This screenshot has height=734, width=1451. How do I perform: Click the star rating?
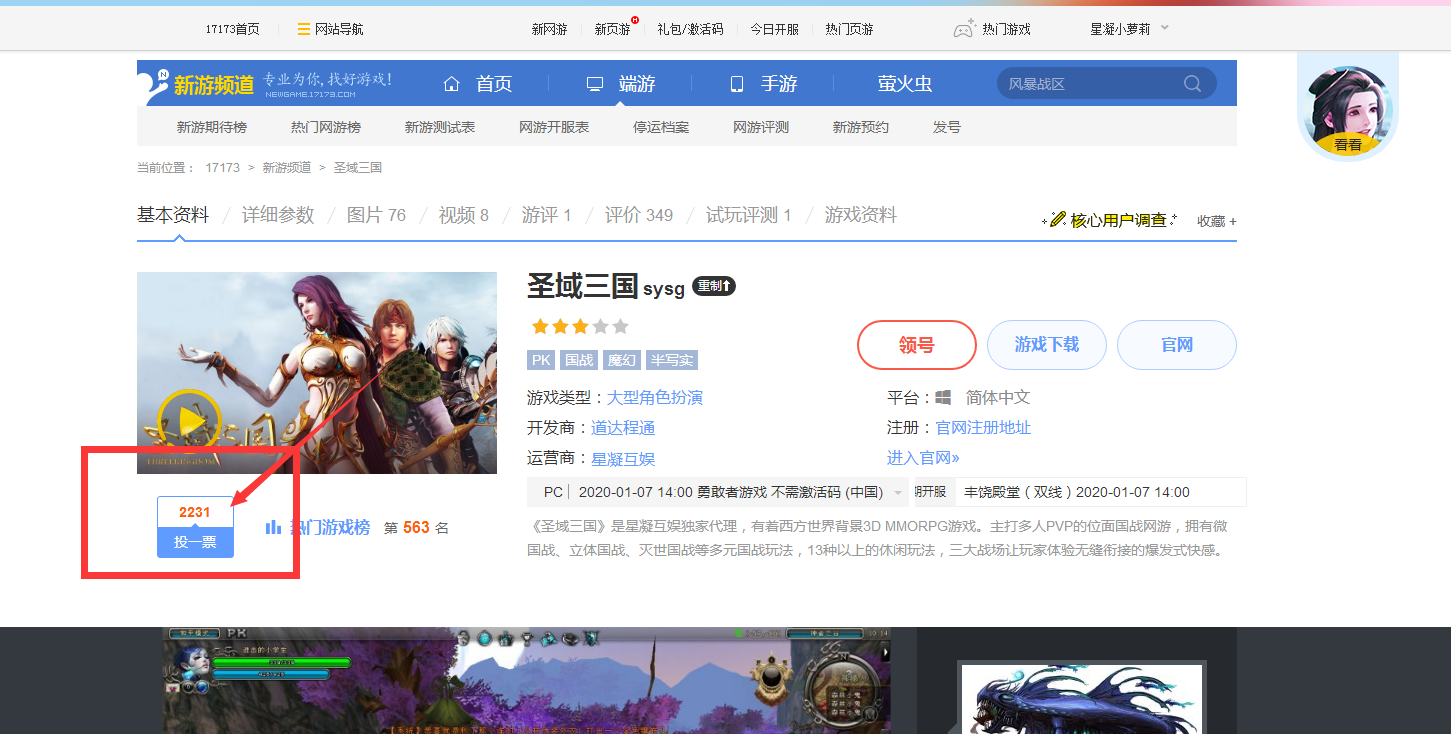tap(580, 326)
